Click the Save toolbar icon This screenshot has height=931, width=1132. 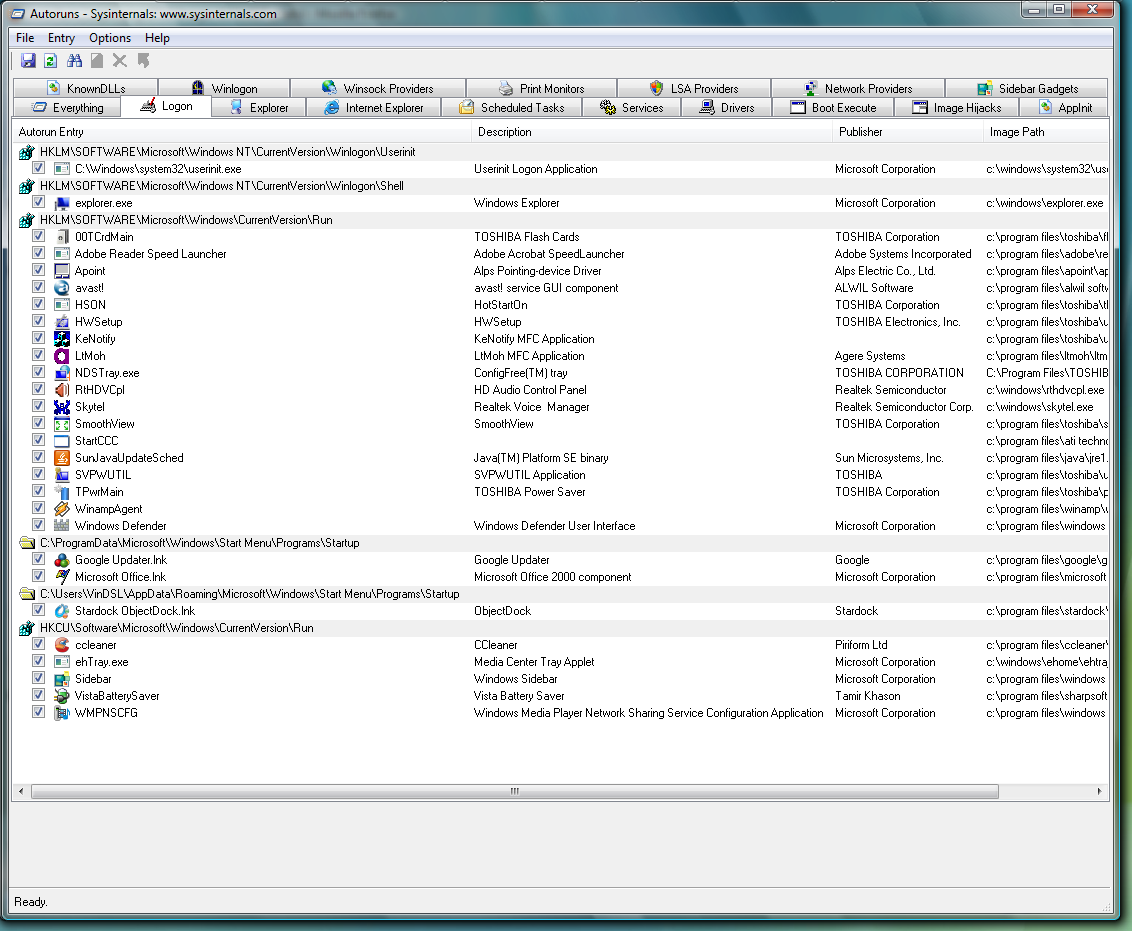pos(28,61)
